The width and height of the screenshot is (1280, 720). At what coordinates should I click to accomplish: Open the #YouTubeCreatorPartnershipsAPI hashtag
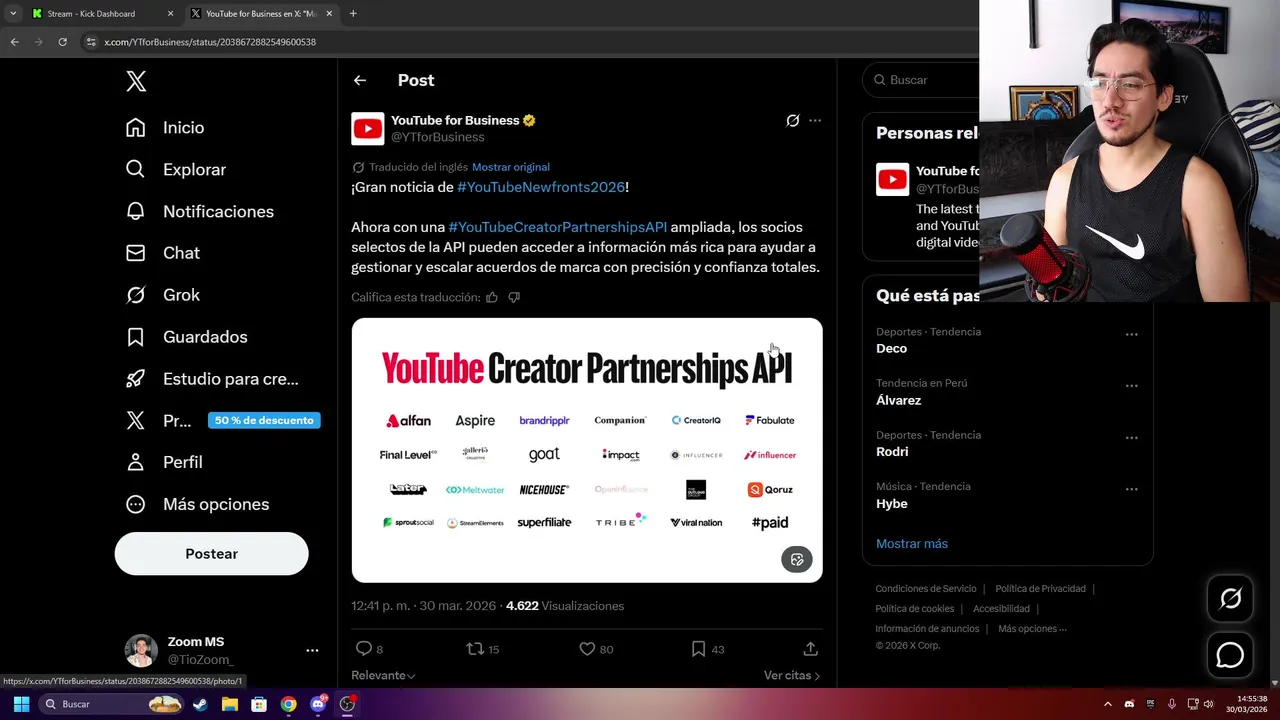(x=557, y=227)
